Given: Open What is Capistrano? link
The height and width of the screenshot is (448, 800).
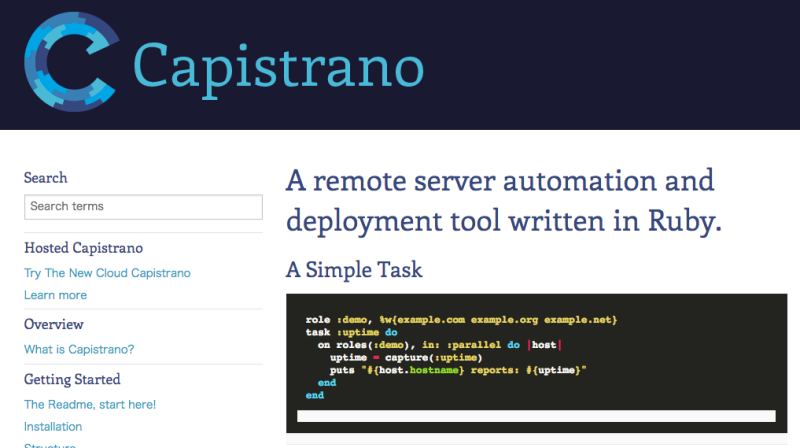Looking at the screenshot, I should pyautogui.click(x=79, y=350).
